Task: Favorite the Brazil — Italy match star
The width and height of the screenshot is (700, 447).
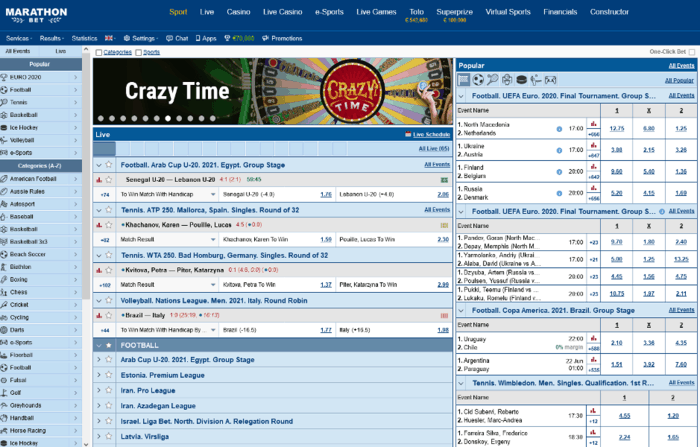Action: [x=108, y=316]
